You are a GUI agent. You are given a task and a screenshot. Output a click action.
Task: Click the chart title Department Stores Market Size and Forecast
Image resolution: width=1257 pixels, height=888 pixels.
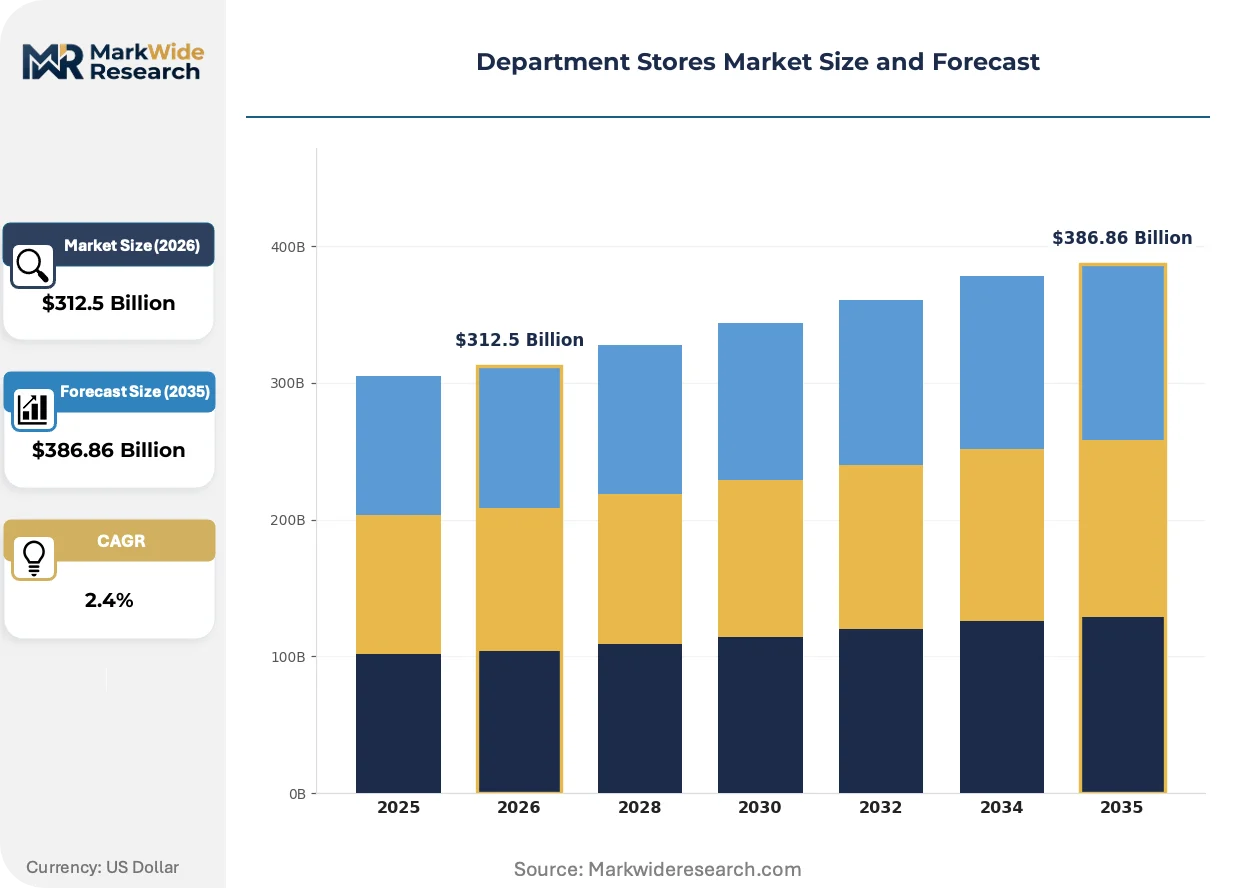click(x=758, y=62)
